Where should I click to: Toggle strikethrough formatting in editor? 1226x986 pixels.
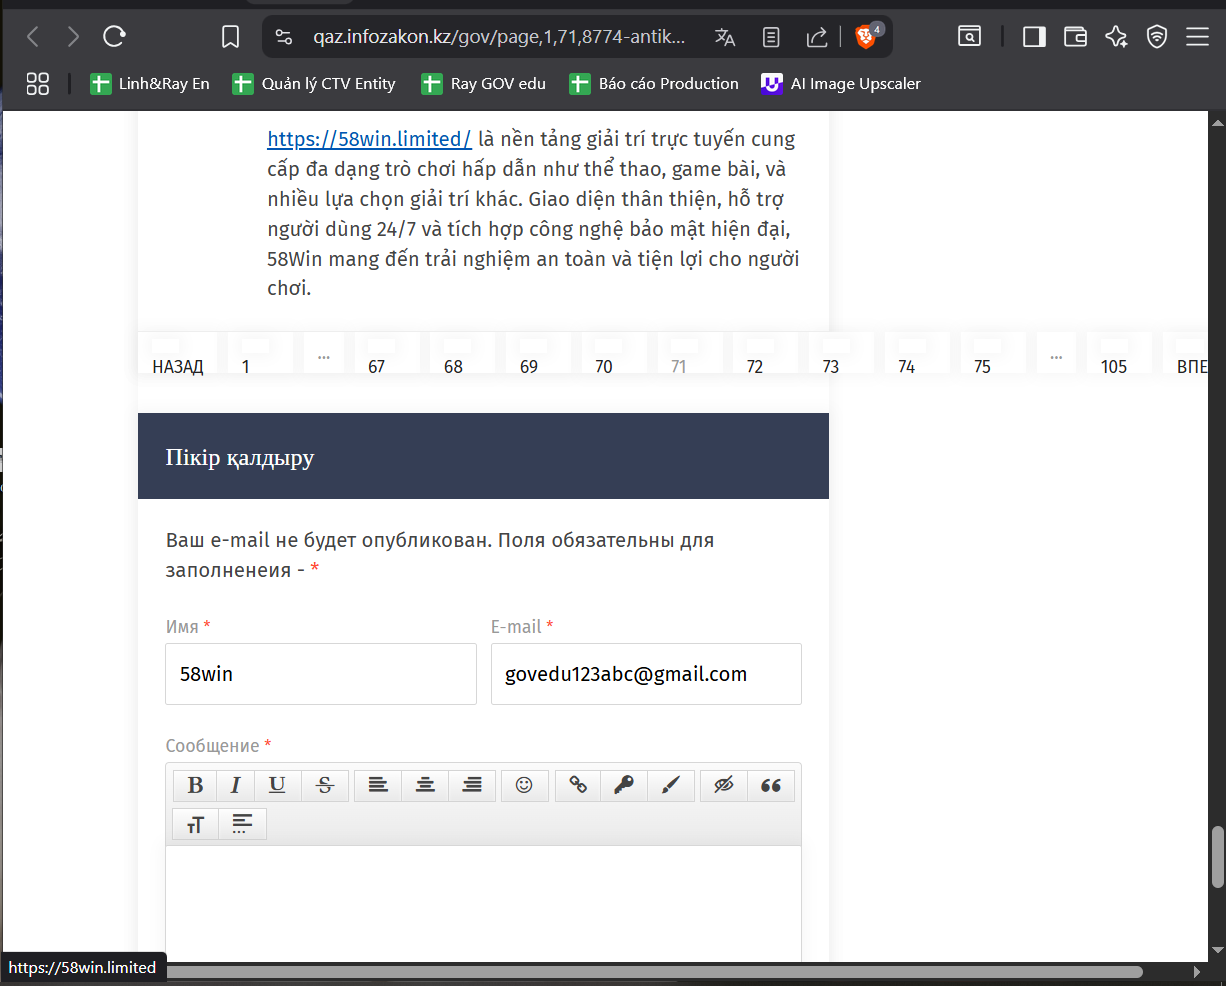coord(324,785)
